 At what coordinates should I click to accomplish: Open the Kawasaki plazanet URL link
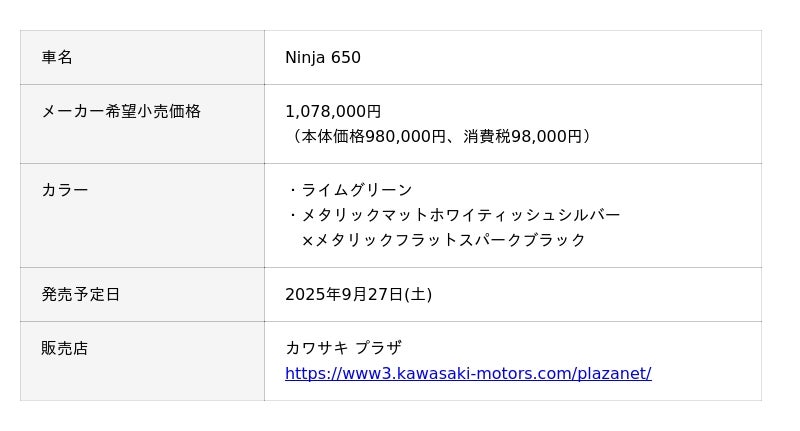pos(468,374)
